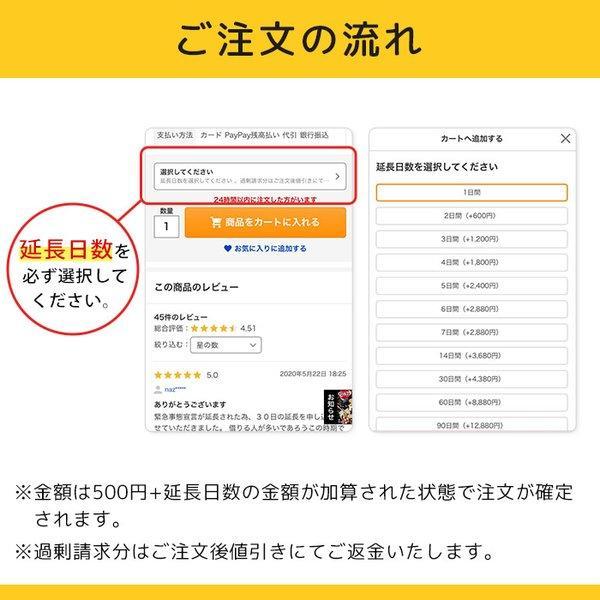The width and height of the screenshot is (600, 600).
Task: Select the 1日間 extension option
Action: (471, 192)
